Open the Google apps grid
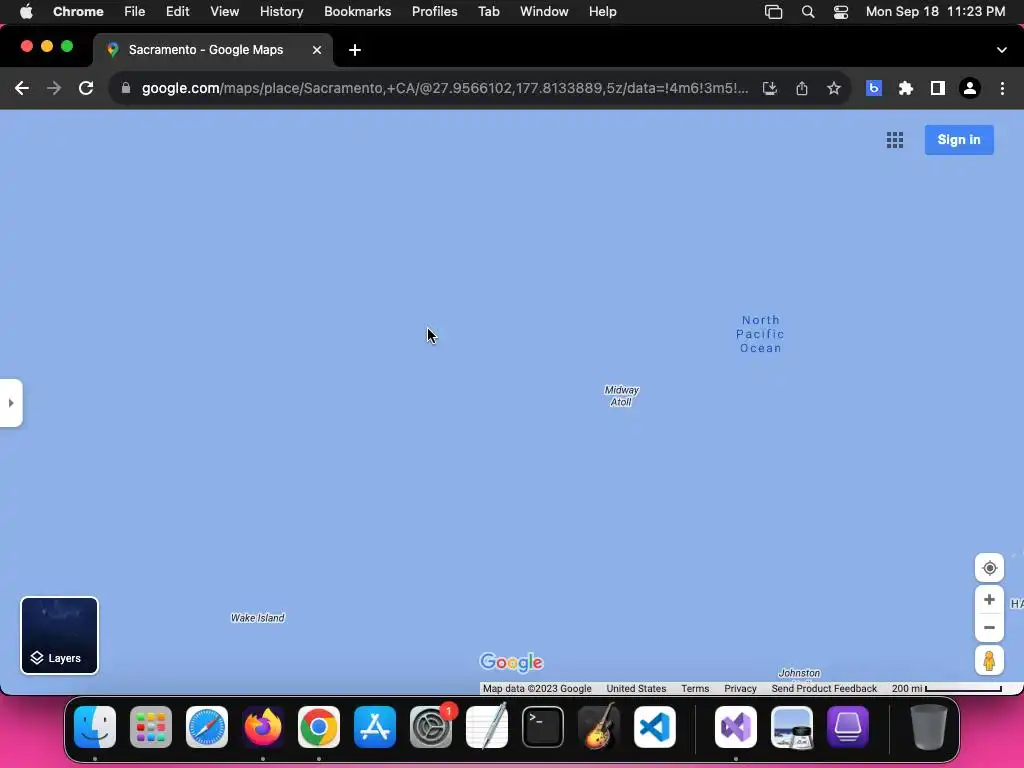Viewport: 1024px width, 768px height. click(895, 140)
